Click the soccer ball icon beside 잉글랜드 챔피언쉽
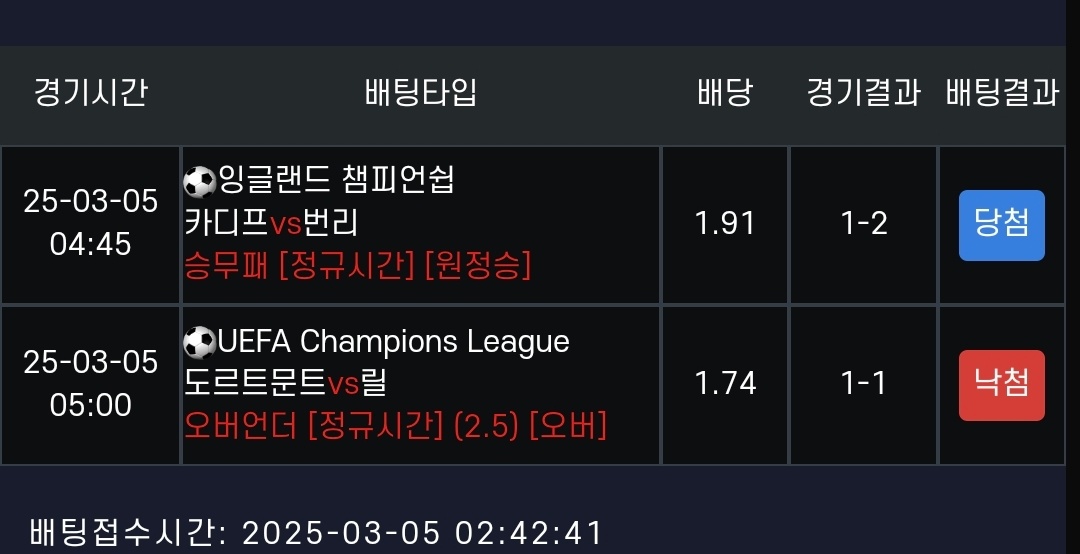This screenshot has height=554, width=1080. click(x=200, y=182)
